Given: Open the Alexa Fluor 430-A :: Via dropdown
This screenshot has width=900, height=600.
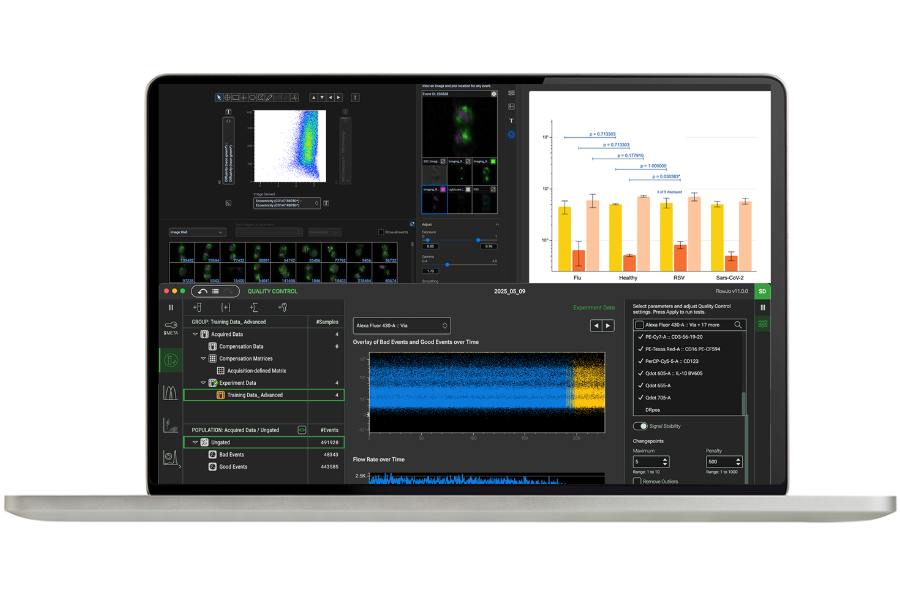Looking at the screenshot, I should click(x=400, y=325).
